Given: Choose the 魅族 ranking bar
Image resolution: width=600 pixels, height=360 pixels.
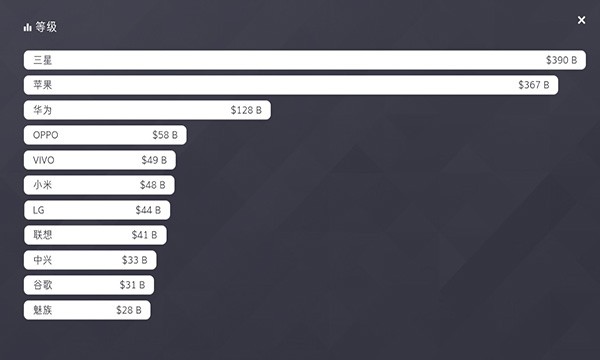Looking at the screenshot, I should pos(87,310).
